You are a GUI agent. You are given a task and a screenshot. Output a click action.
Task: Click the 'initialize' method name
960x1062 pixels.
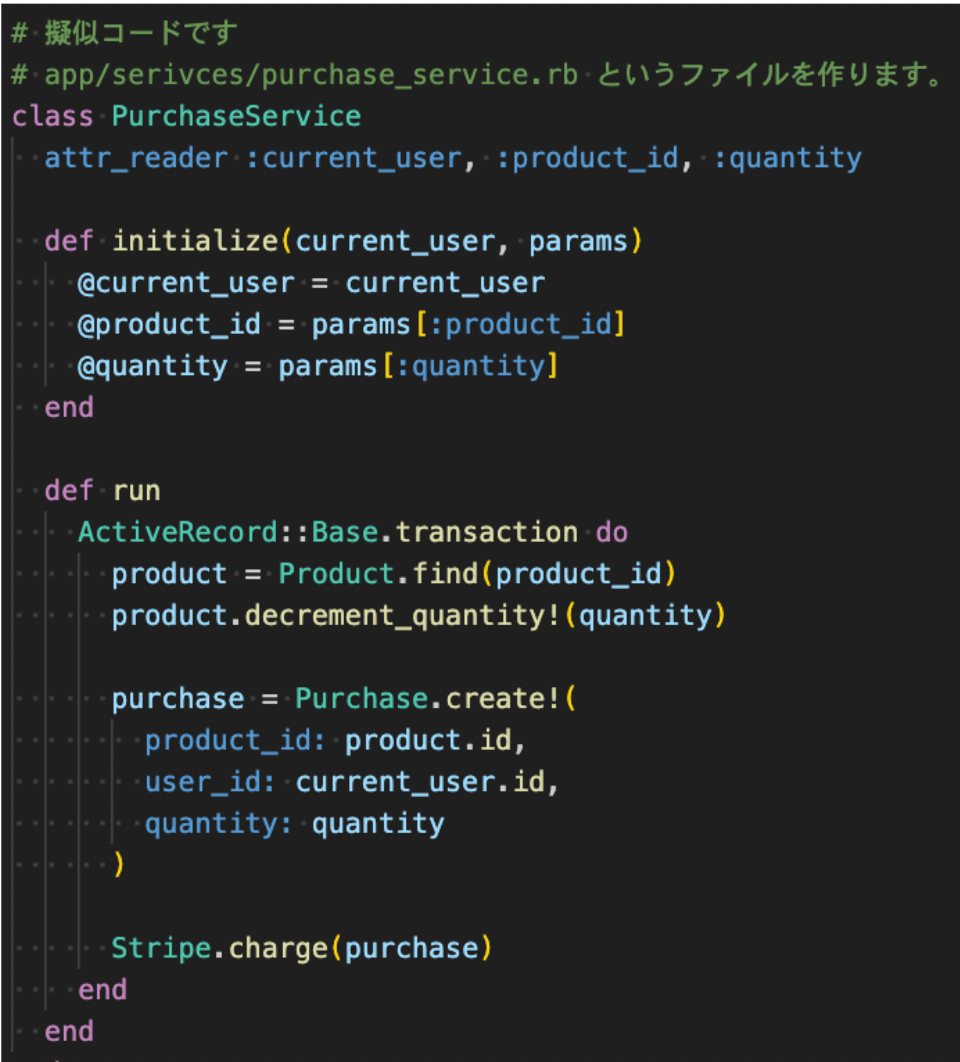(195, 241)
